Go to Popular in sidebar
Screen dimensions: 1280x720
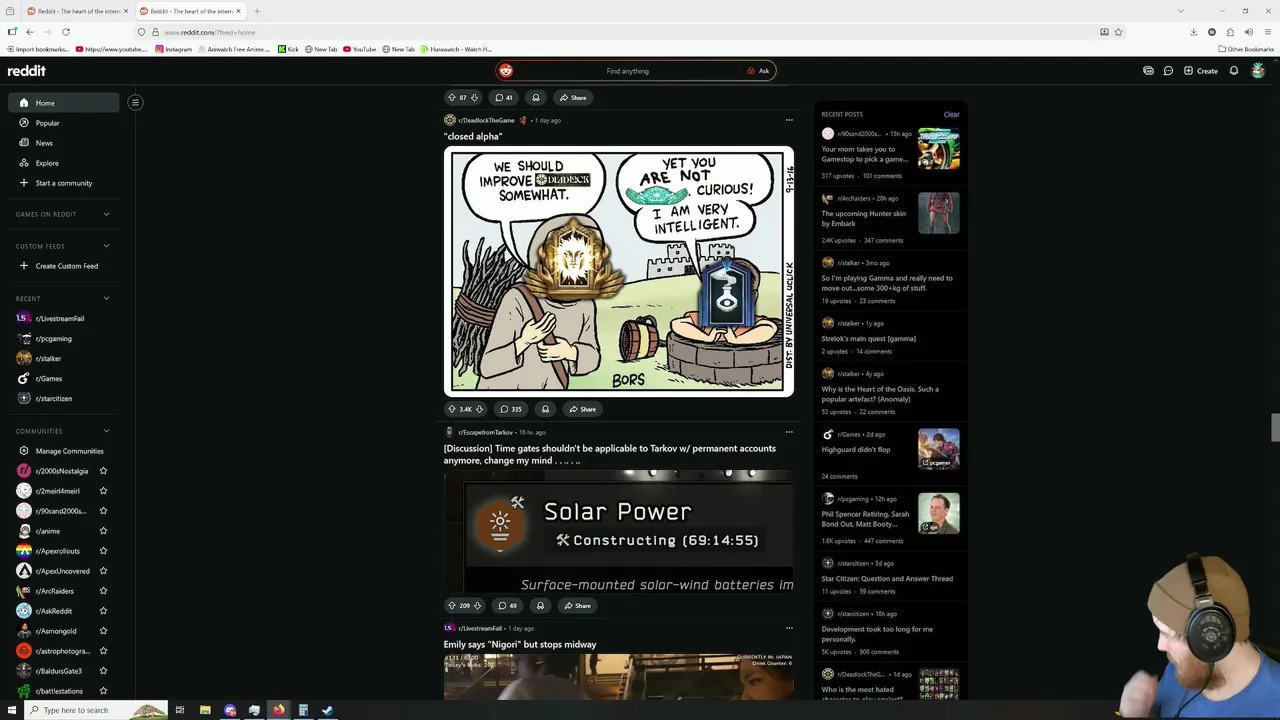[x=64, y=123]
